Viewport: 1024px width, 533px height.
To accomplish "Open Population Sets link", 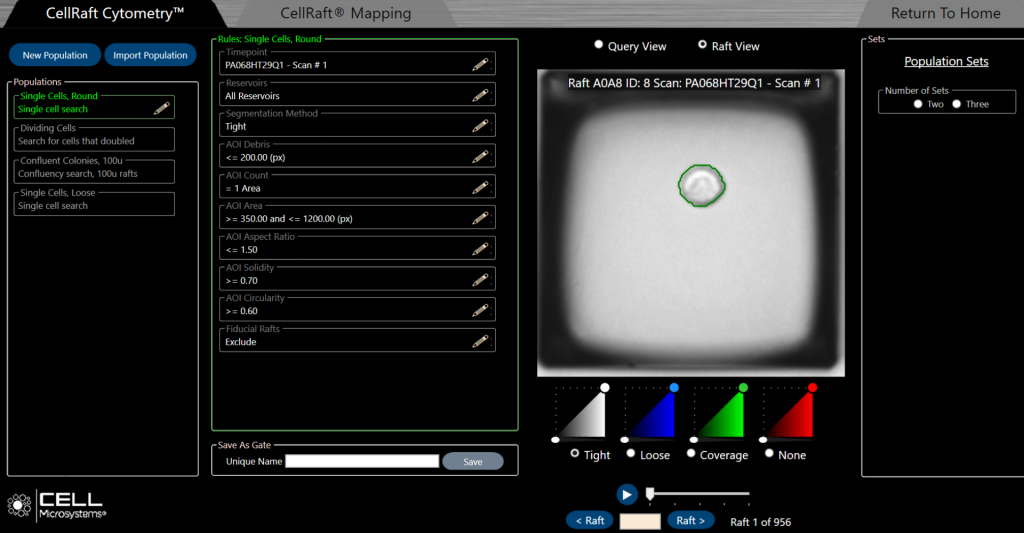I will tap(946, 61).
